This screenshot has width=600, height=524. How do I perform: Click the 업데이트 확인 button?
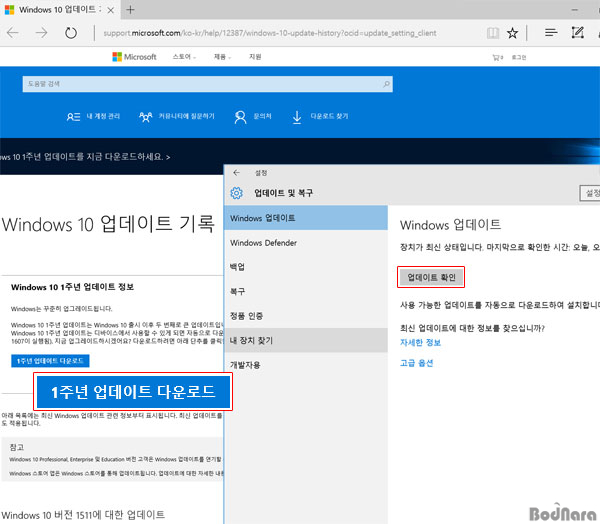click(x=431, y=276)
